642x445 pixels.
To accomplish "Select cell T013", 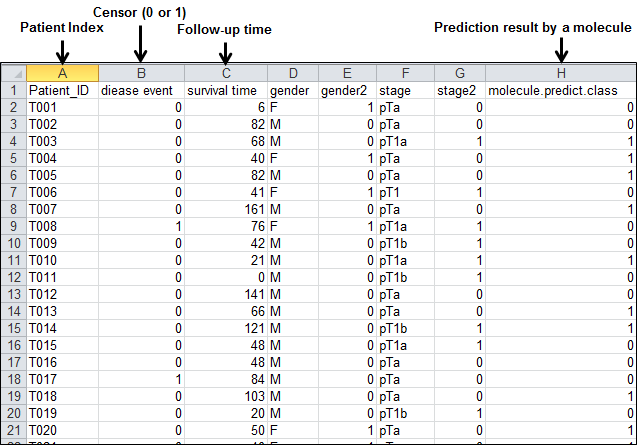I will 62,311.
